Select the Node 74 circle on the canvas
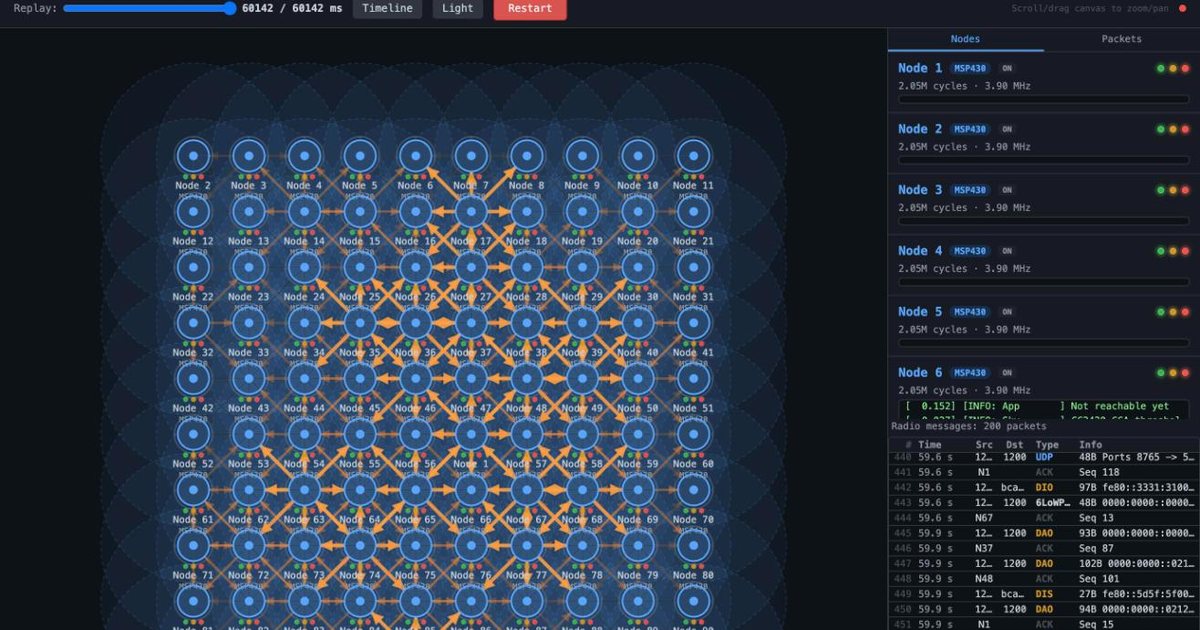 360,546
